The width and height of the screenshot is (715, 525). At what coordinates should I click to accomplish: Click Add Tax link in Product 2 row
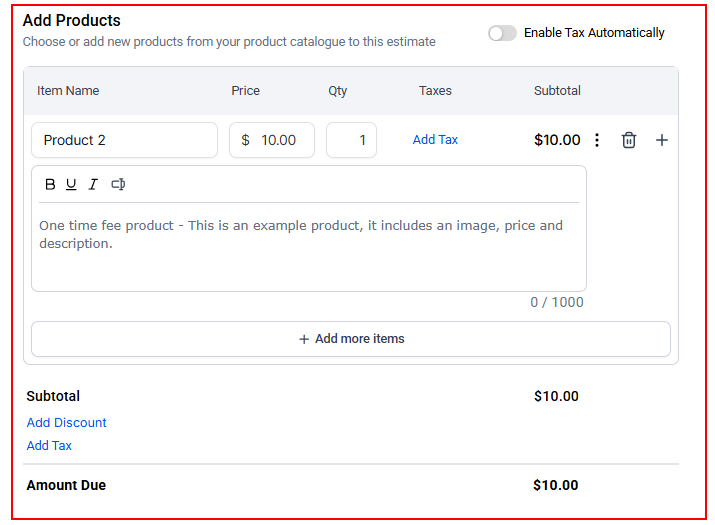coord(435,140)
